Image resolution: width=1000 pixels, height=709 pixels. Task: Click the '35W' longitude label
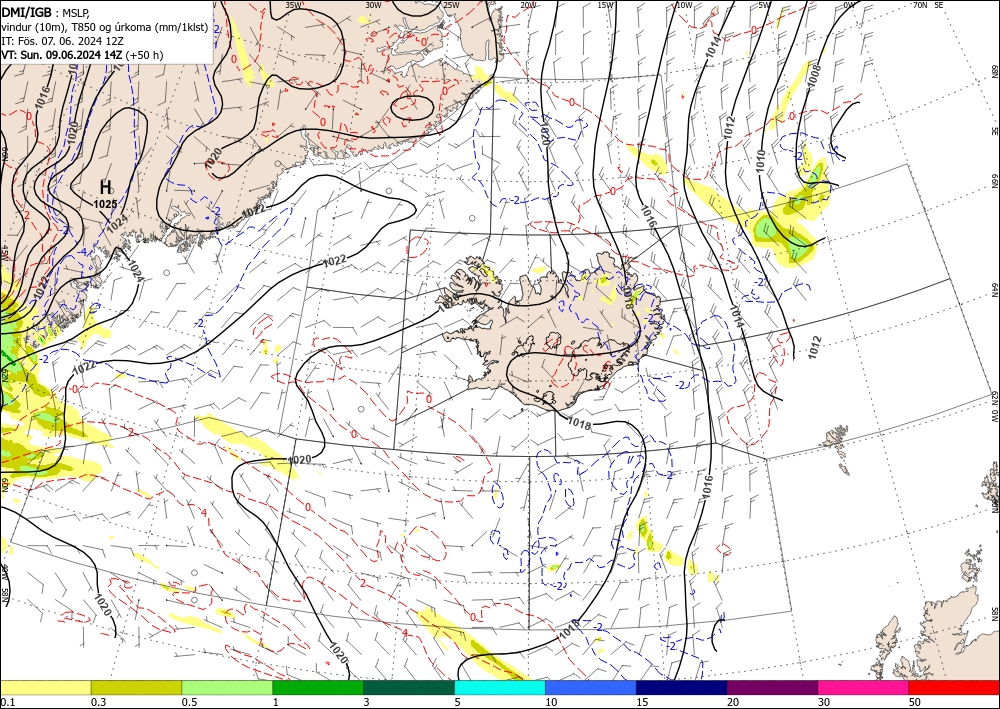293,5
